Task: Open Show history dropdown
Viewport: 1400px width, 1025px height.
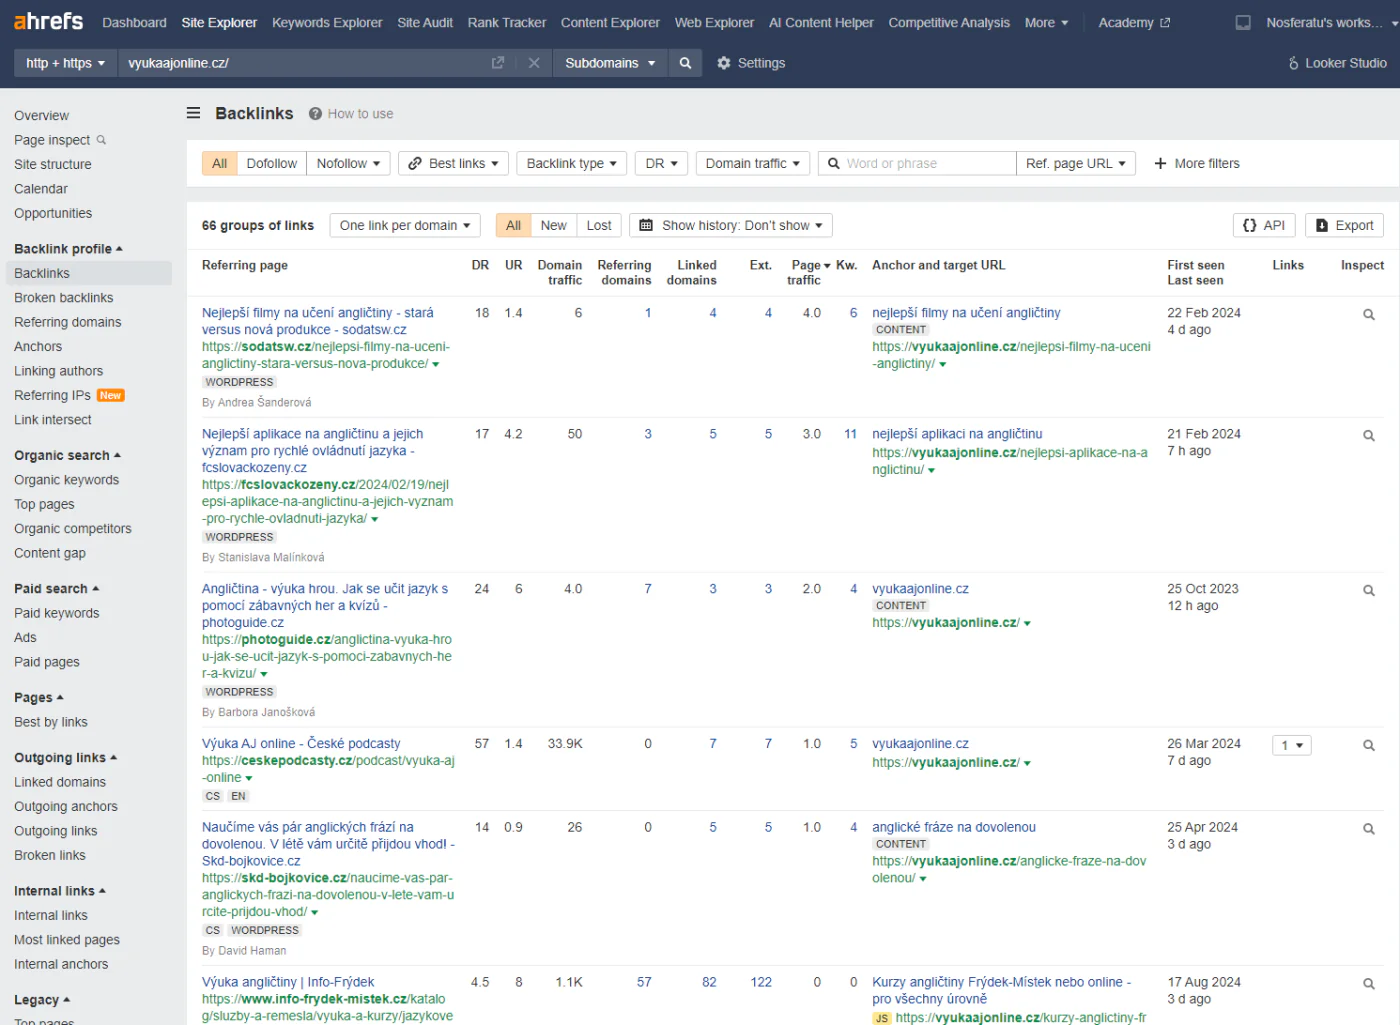Action: (731, 225)
